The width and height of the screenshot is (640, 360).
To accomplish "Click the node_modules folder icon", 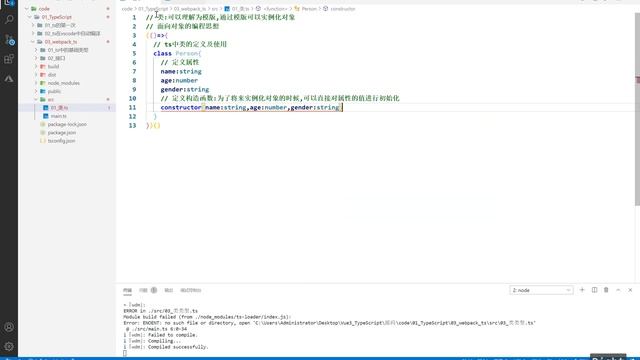I will (43, 83).
